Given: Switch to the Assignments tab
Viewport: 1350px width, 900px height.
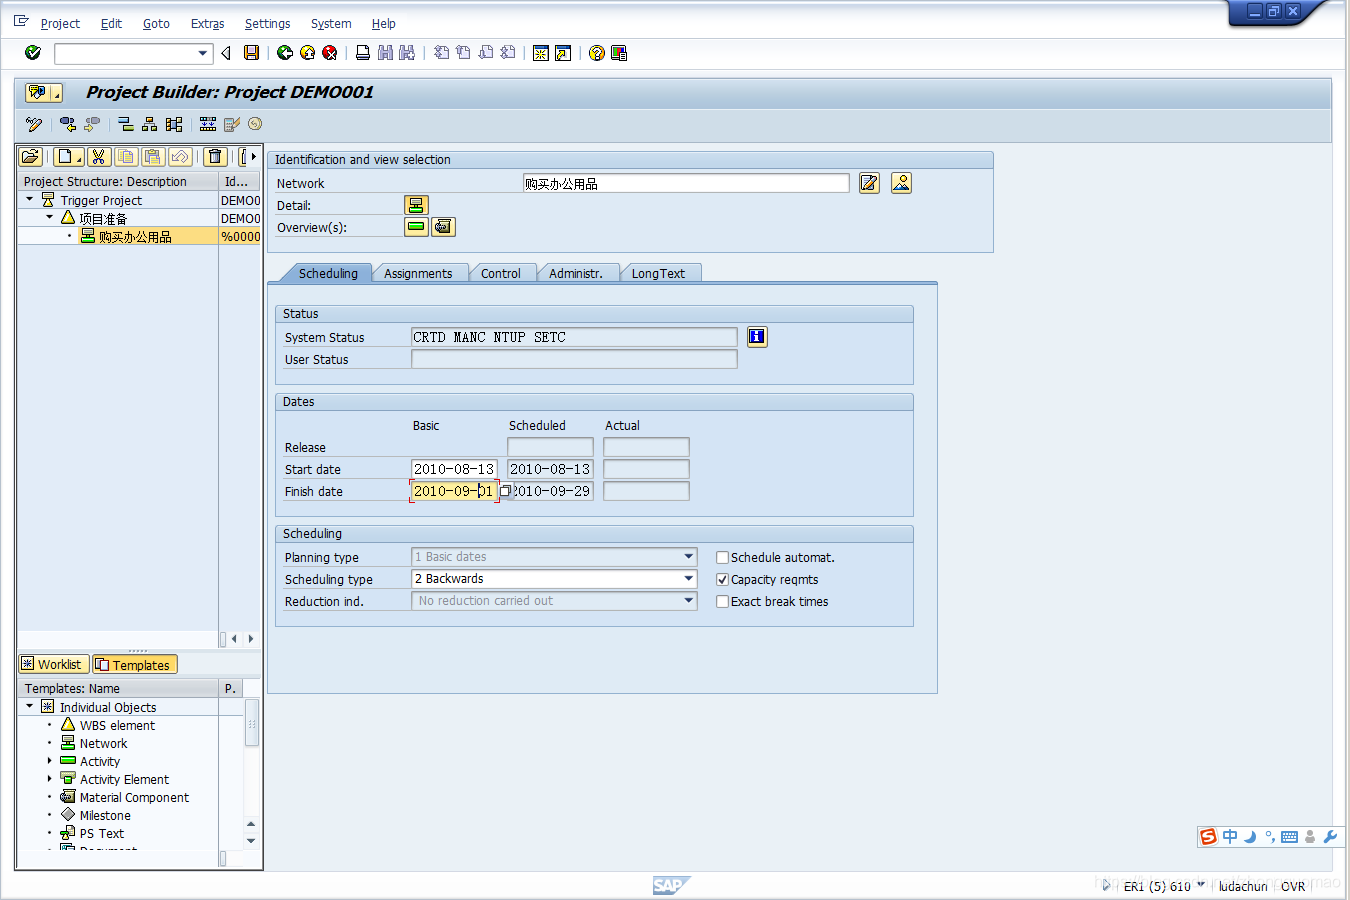Looking at the screenshot, I should (418, 273).
